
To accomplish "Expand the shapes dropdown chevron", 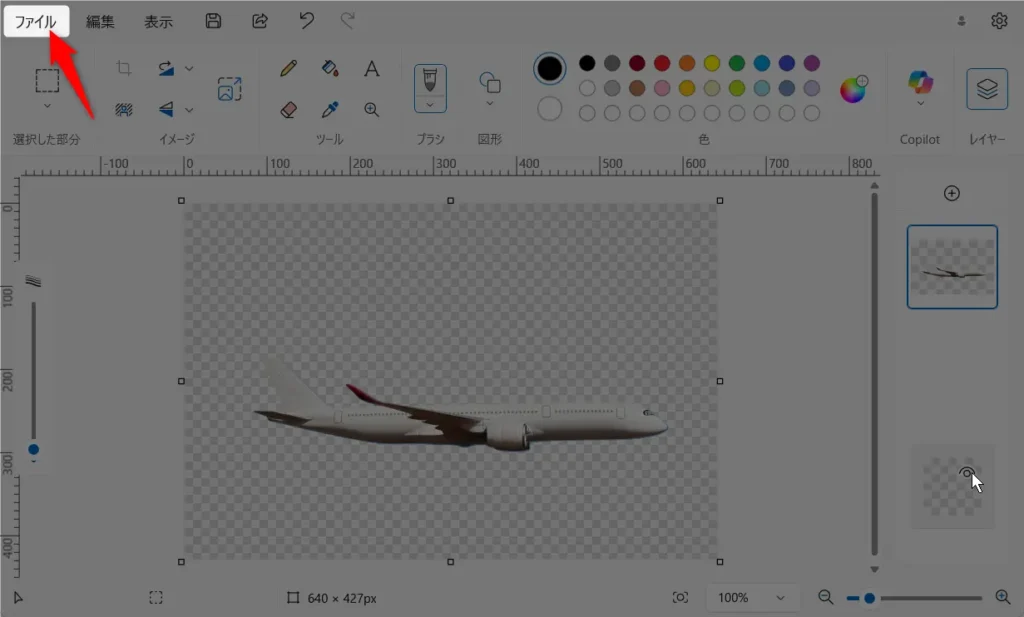I will 490,103.
